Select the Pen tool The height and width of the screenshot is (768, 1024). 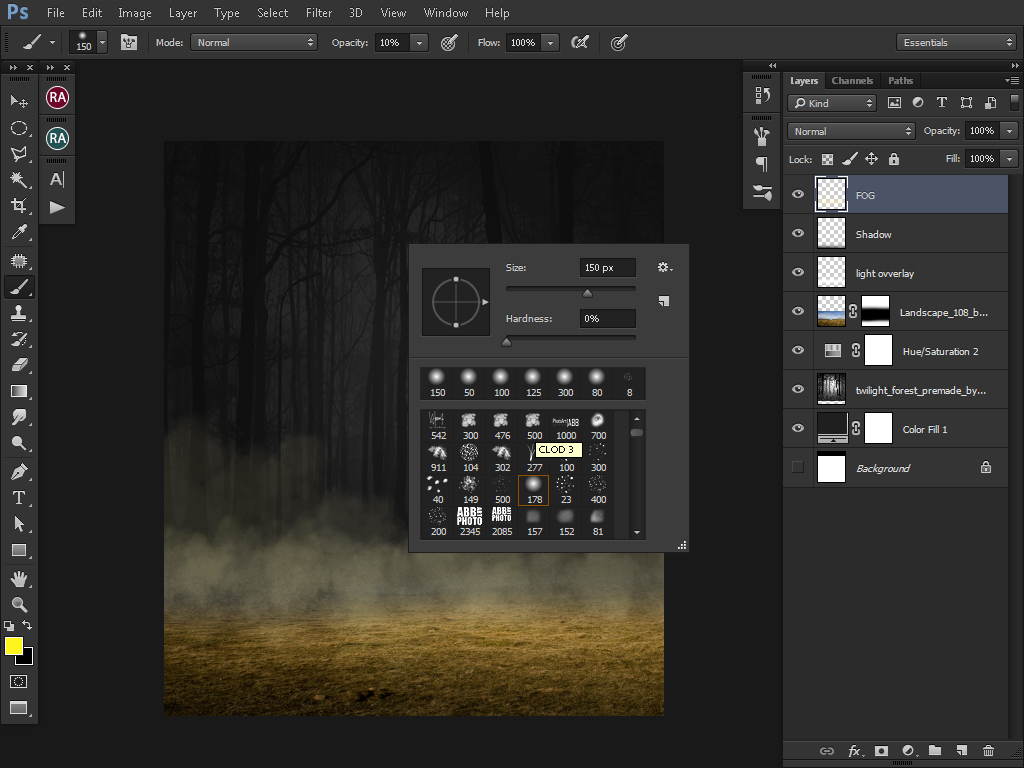click(x=18, y=471)
